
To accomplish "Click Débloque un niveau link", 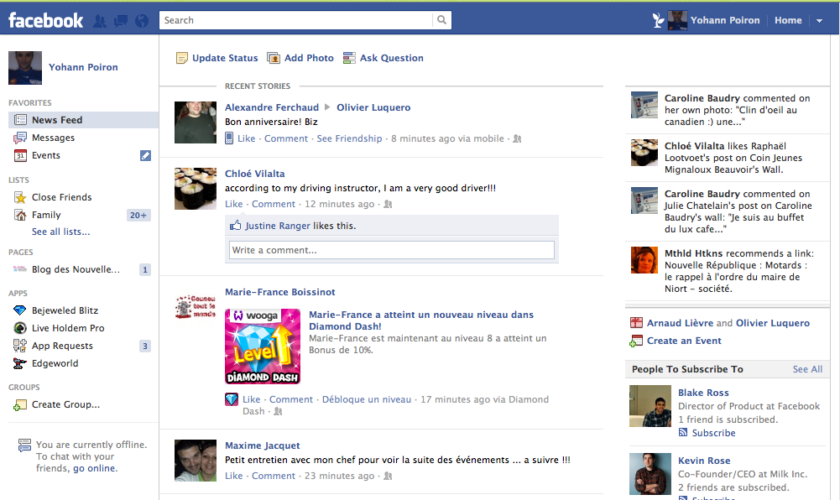I will (x=366, y=399).
